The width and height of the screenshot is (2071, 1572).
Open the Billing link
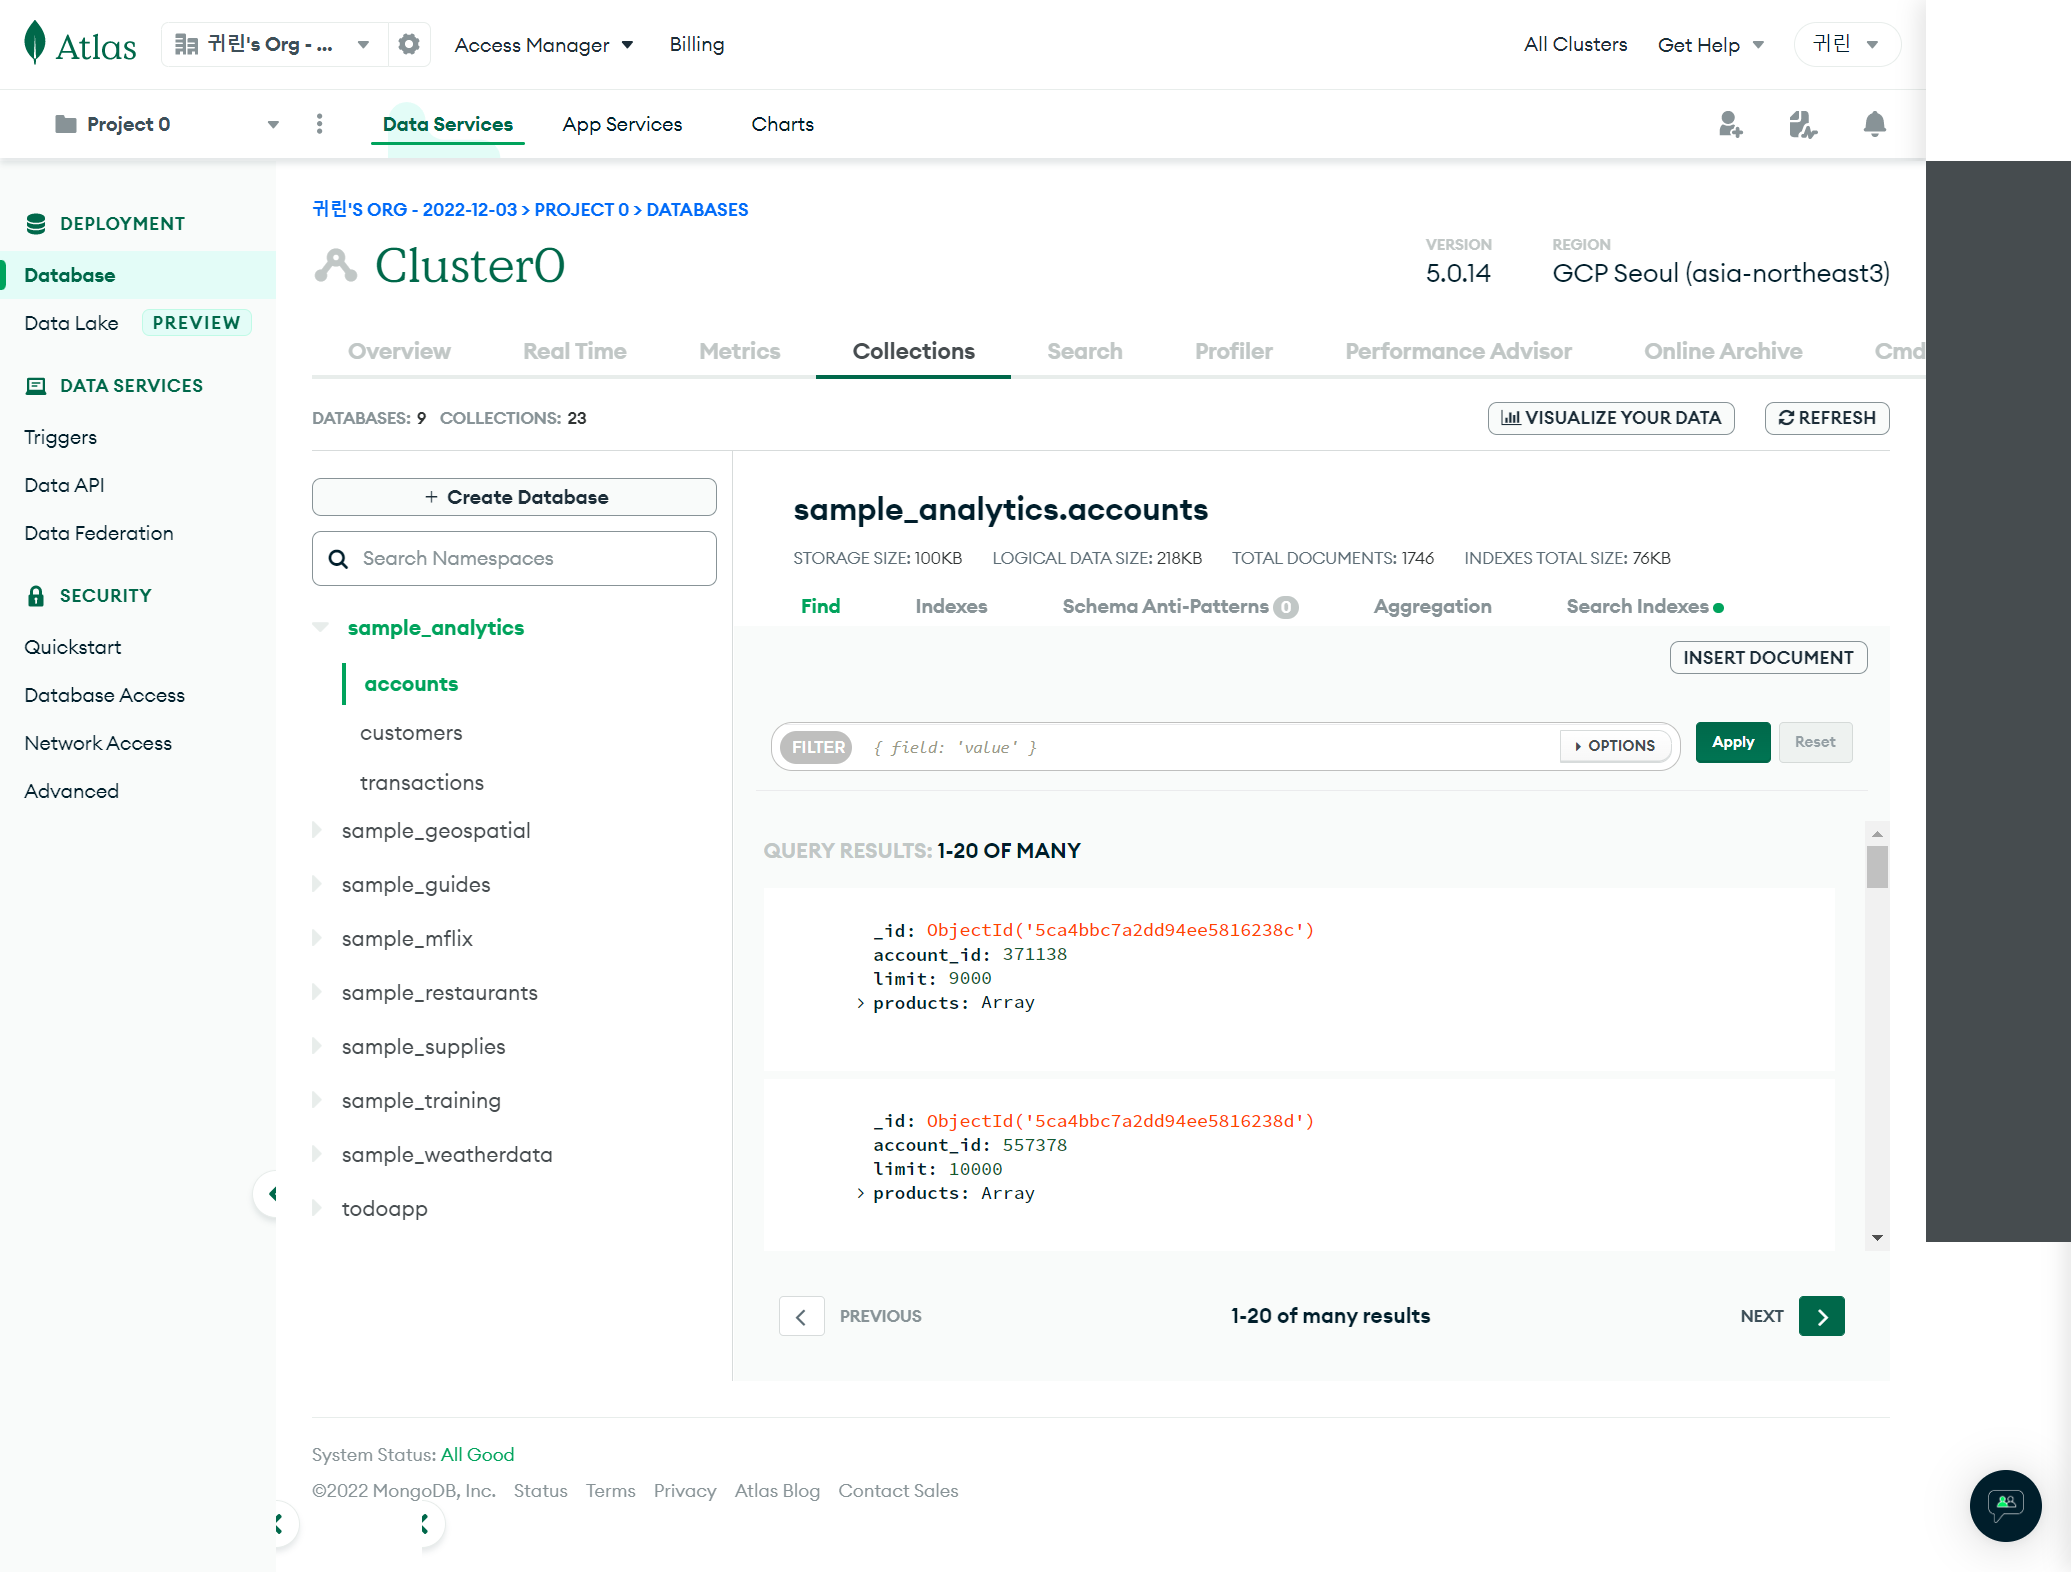click(x=697, y=44)
